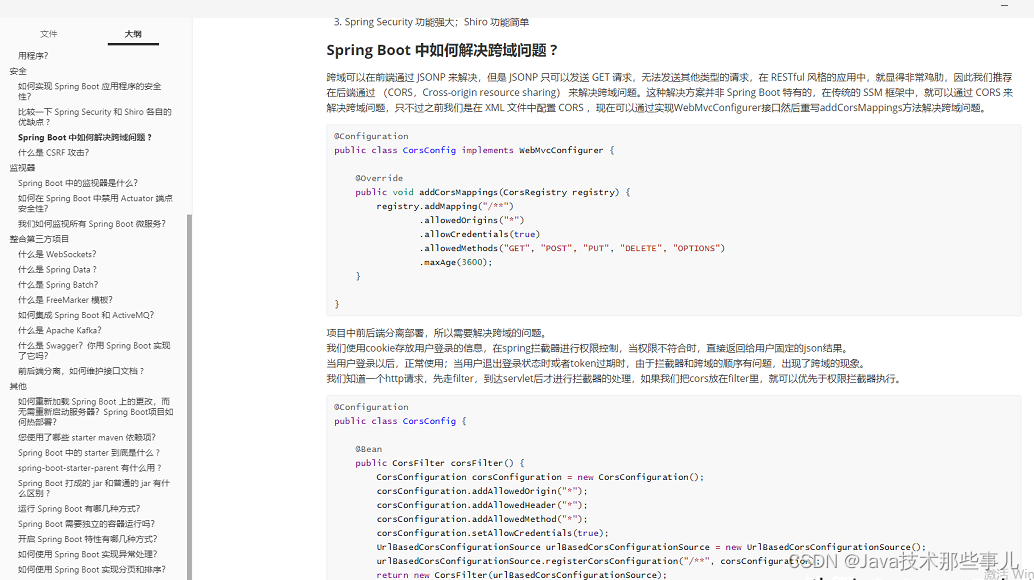Open 如何实现 Spring Boot 应用程序的安全性 entry
1034x580 pixels.
point(90,91)
